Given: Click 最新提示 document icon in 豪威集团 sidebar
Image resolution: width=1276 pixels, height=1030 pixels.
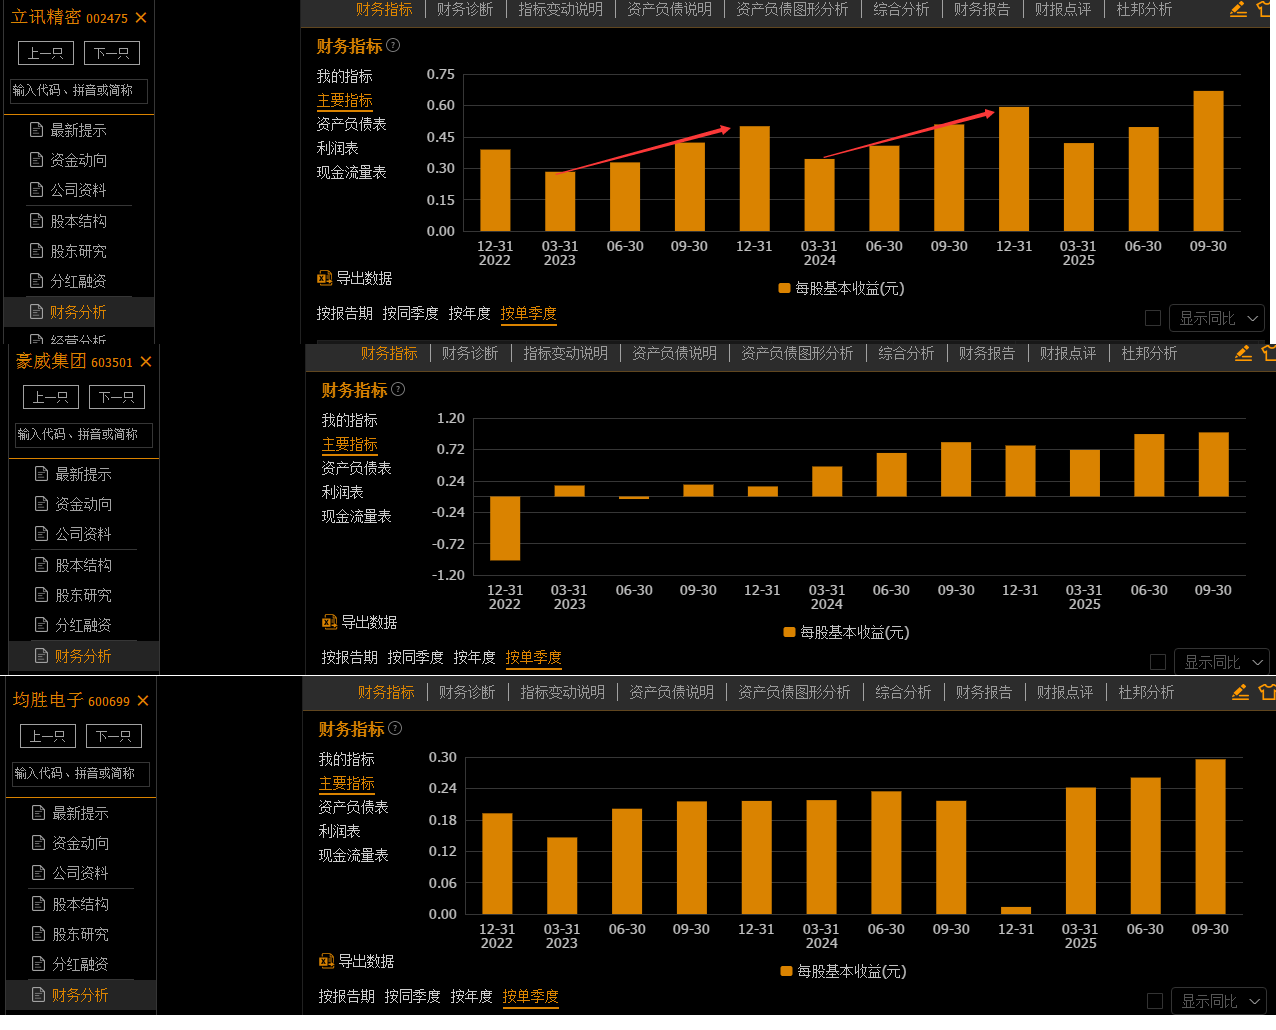Looking at the screenshot, I should 42,474.
